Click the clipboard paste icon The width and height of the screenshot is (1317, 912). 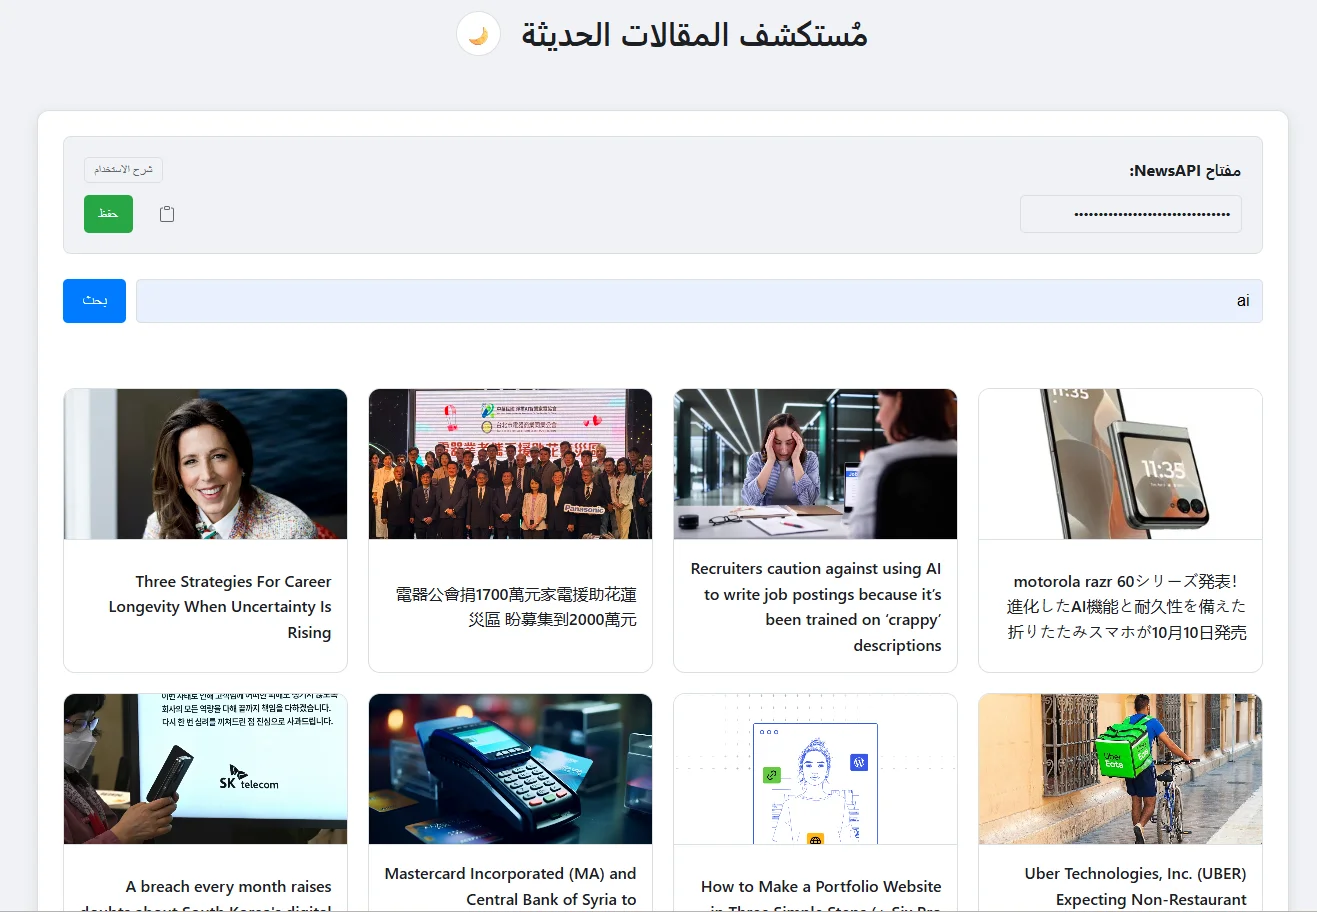pyautogui.click(x=167, y=214)
